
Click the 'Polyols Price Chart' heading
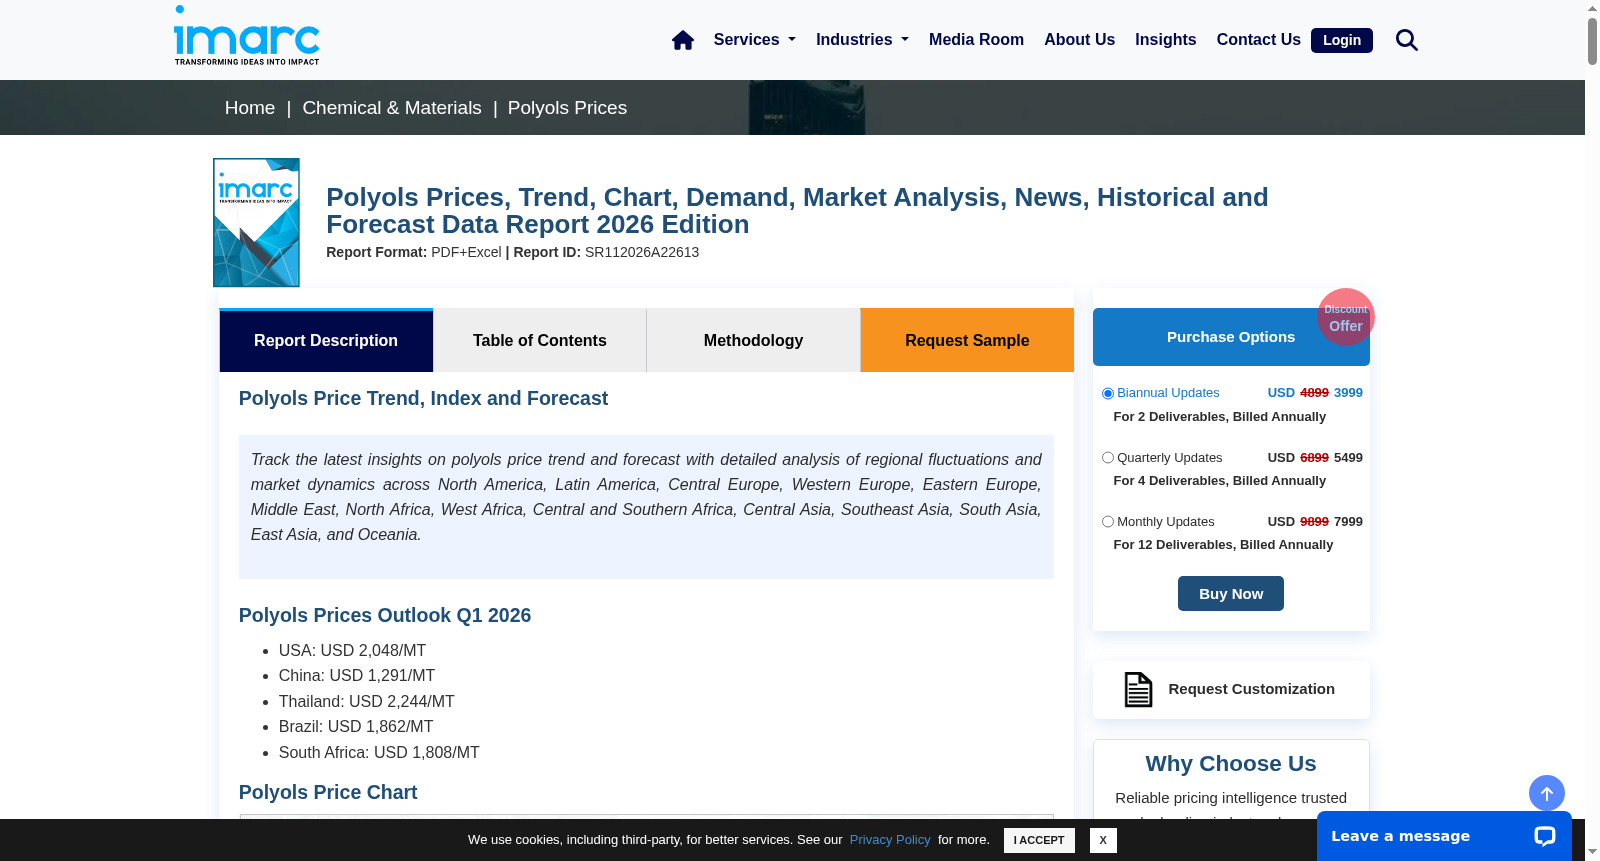[328, 793]
